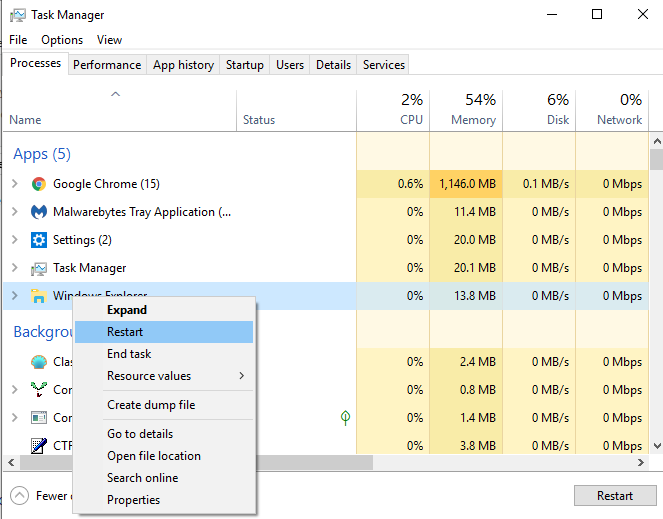Click the 11.4 MB memory cell for Malwarebytes
The width and height of the screenshot is (663, 519).
[466, 212]
